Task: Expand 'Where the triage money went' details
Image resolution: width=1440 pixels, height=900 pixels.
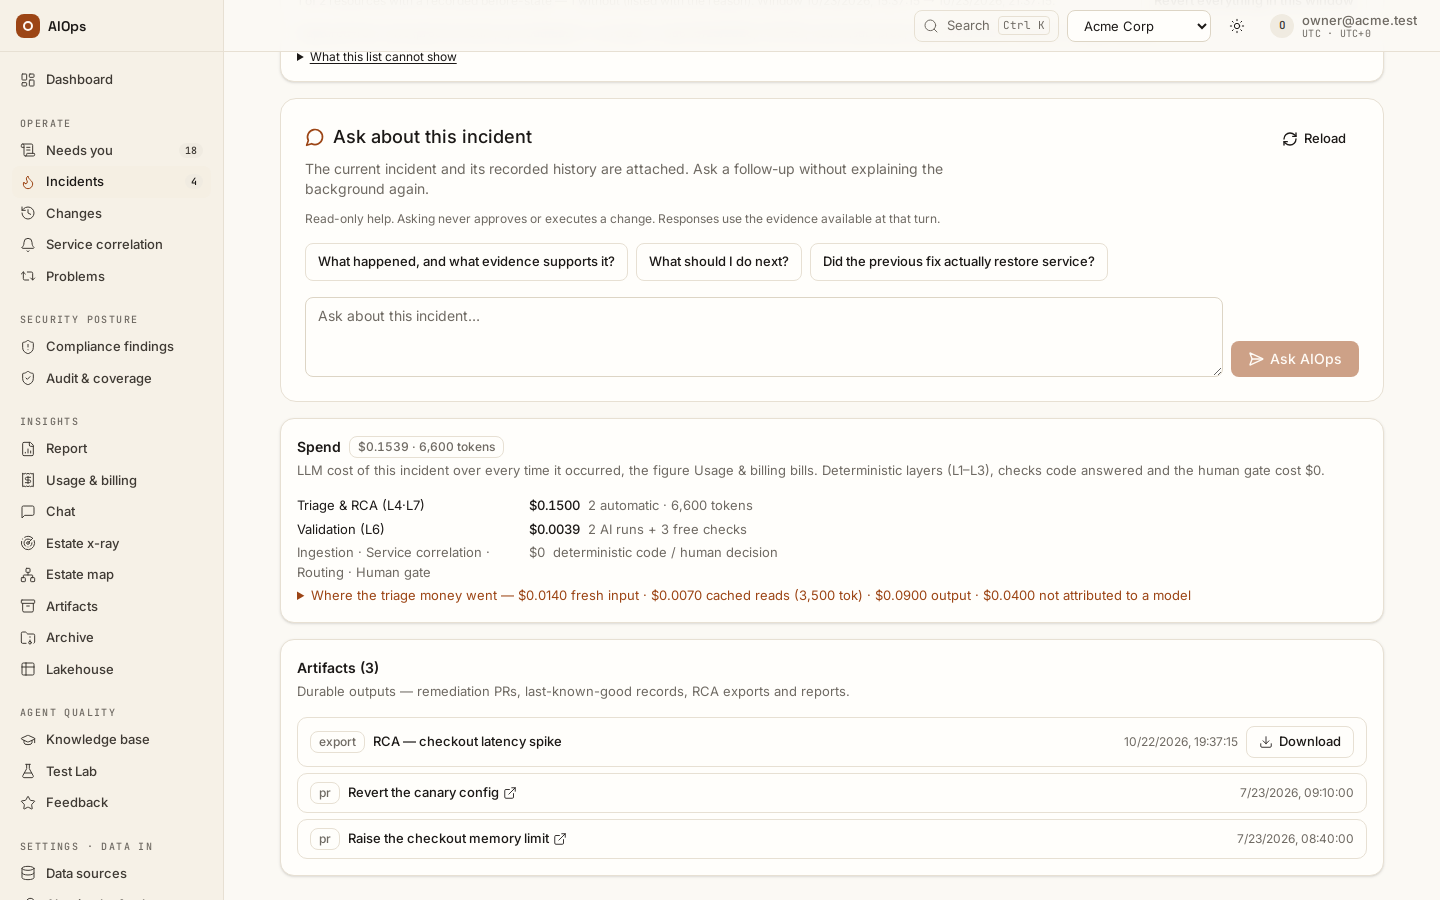Action: [744, 596]
